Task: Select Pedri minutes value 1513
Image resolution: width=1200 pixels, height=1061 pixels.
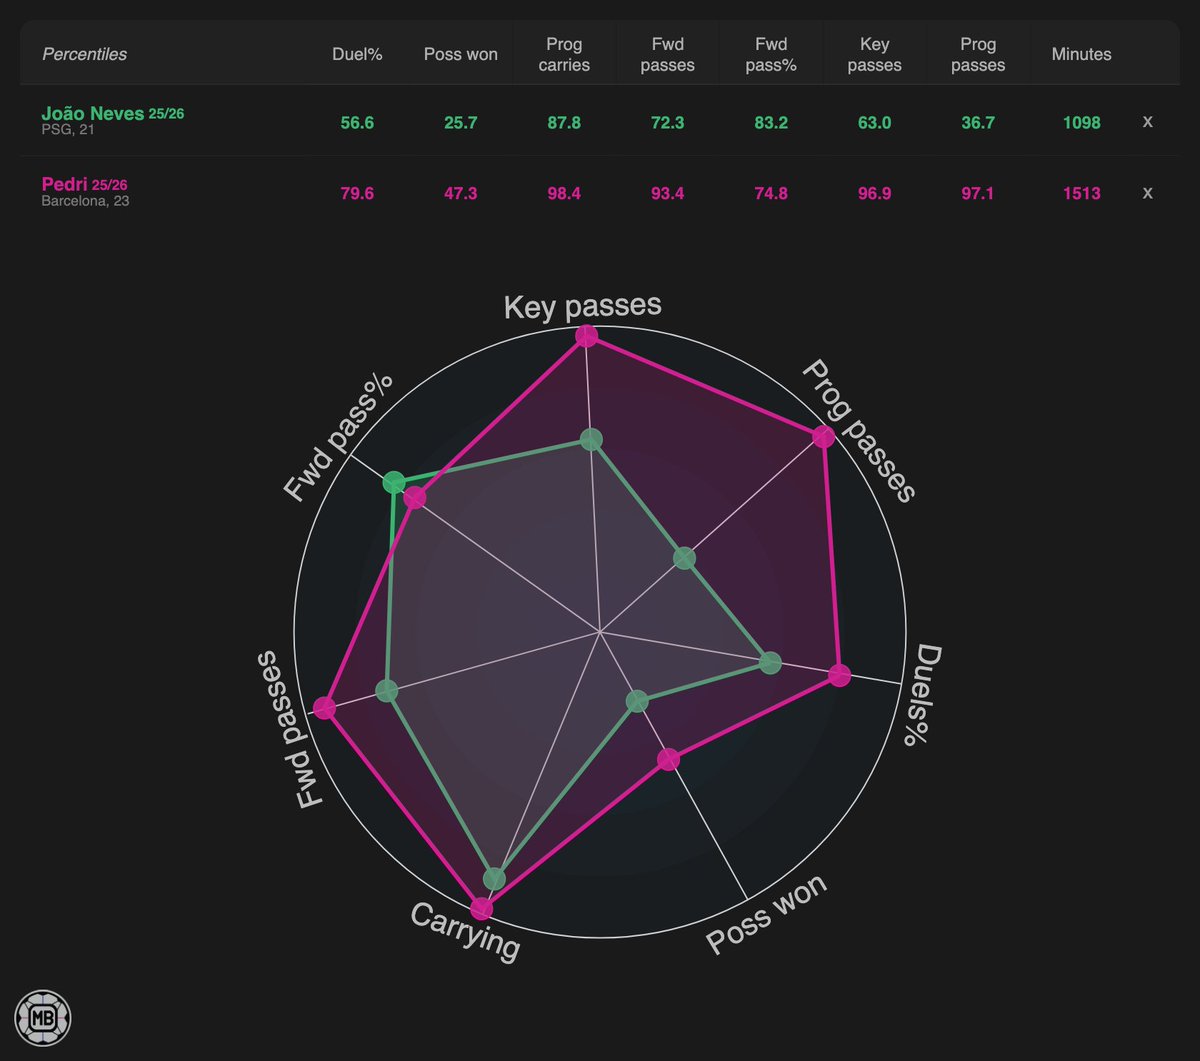Action: coord(1082,193)
